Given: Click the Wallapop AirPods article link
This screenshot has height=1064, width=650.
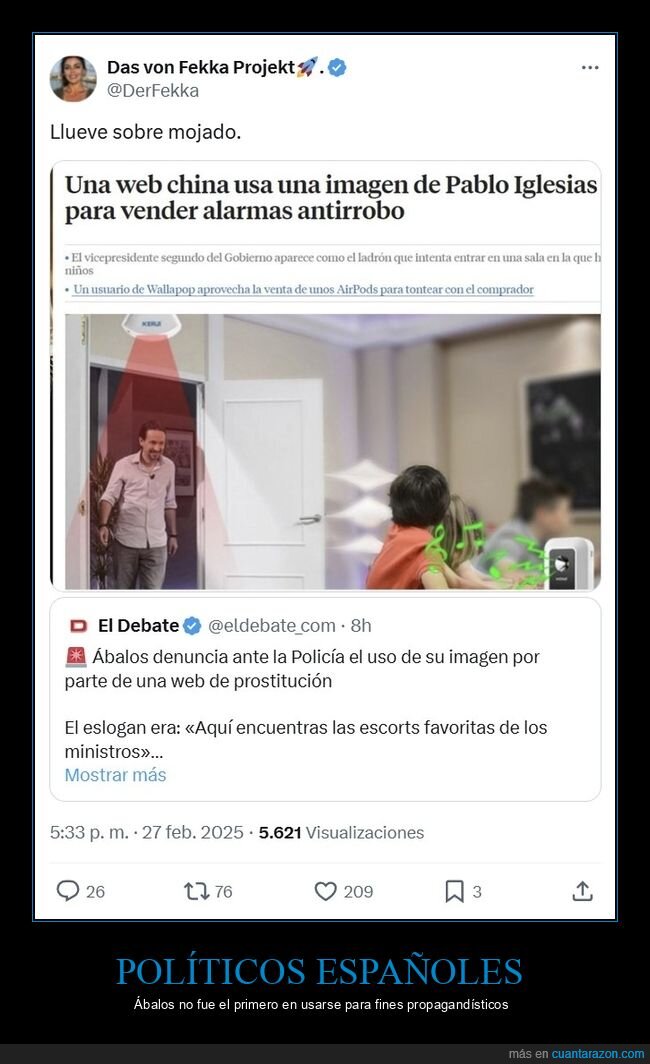Looking at the screenshot, I should pos(303,289).
